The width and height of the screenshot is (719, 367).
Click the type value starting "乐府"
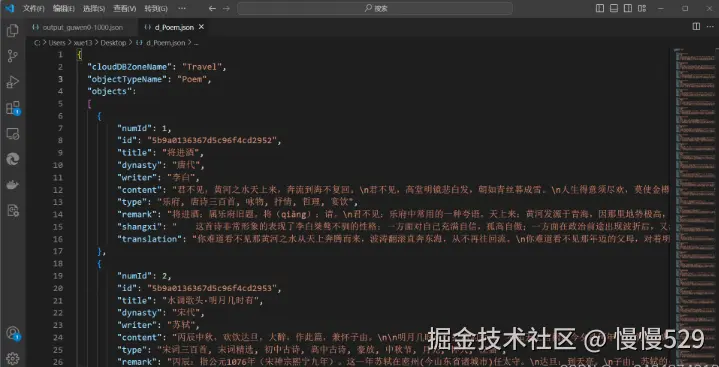[x=255, y=202]
